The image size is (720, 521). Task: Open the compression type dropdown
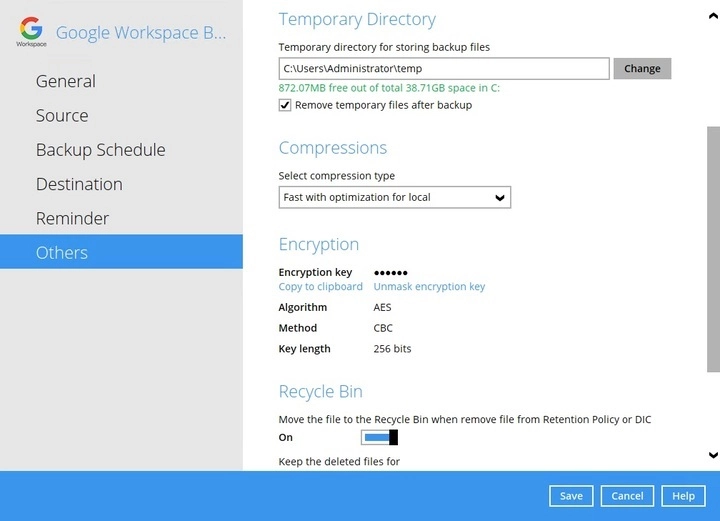pos(394,197)
